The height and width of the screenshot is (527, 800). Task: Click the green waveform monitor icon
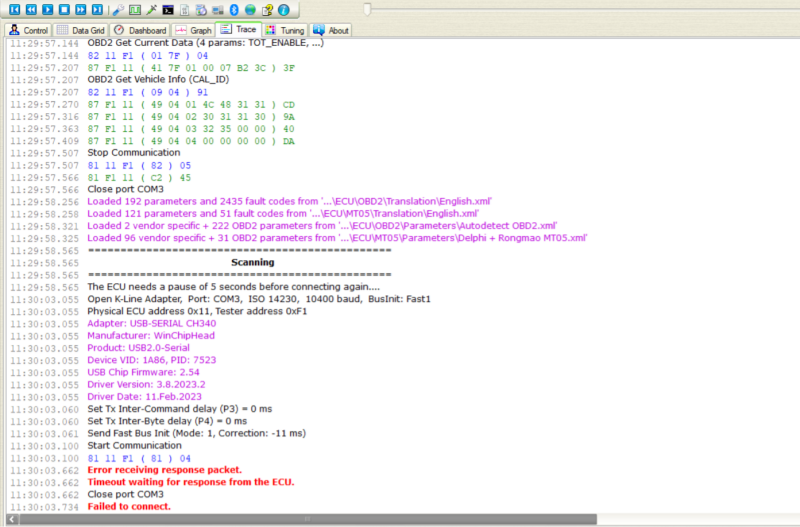(x=135, y=9)
